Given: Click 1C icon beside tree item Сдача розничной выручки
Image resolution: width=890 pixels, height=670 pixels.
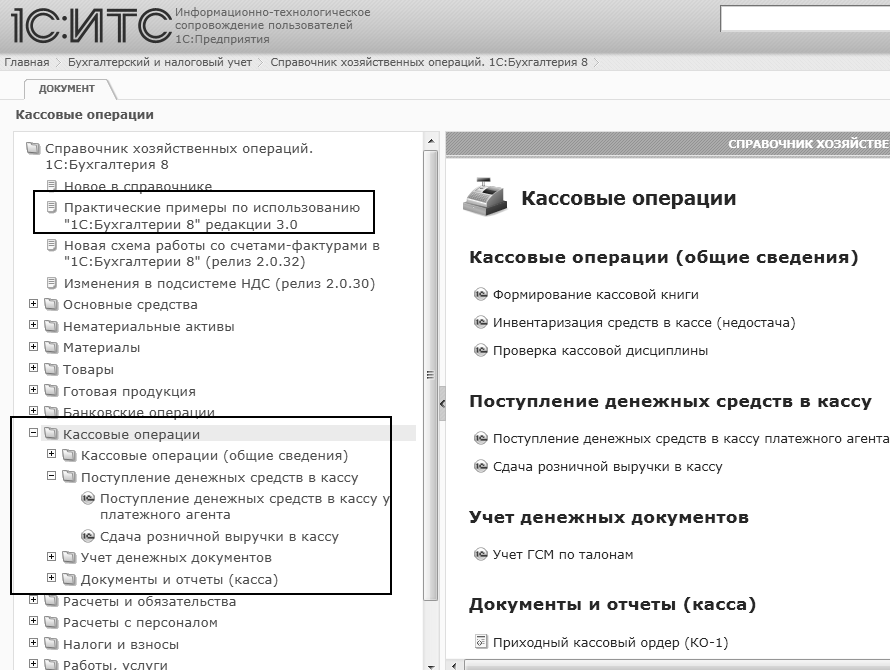Looking at the screenshot, I should tap(88, 536).
